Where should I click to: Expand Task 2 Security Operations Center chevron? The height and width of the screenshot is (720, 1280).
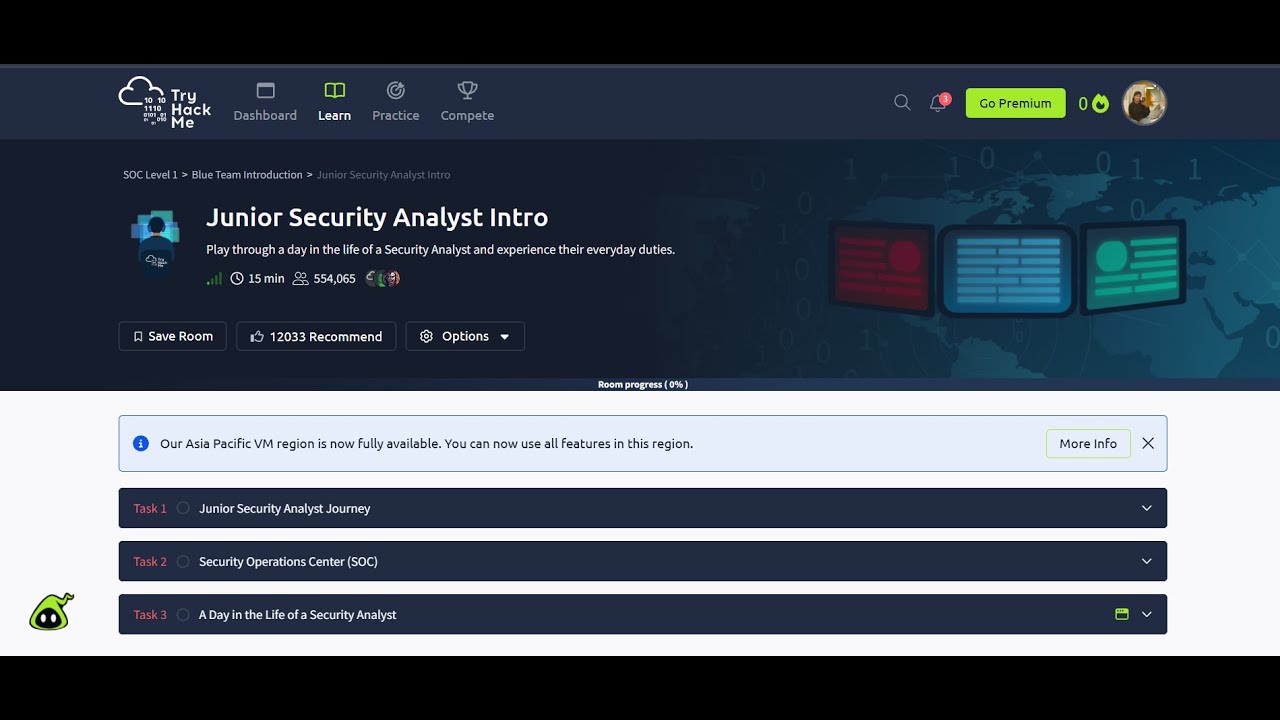1147,561
